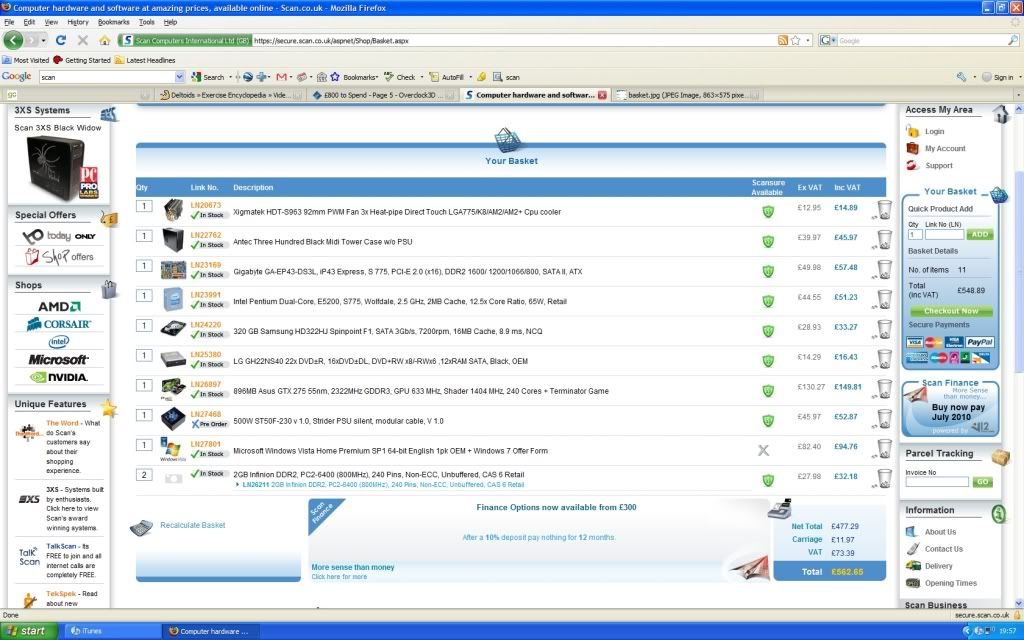Reload the page with refresh icon
This screenshot has height=640, width=1024.
click(x=61, y=40)
